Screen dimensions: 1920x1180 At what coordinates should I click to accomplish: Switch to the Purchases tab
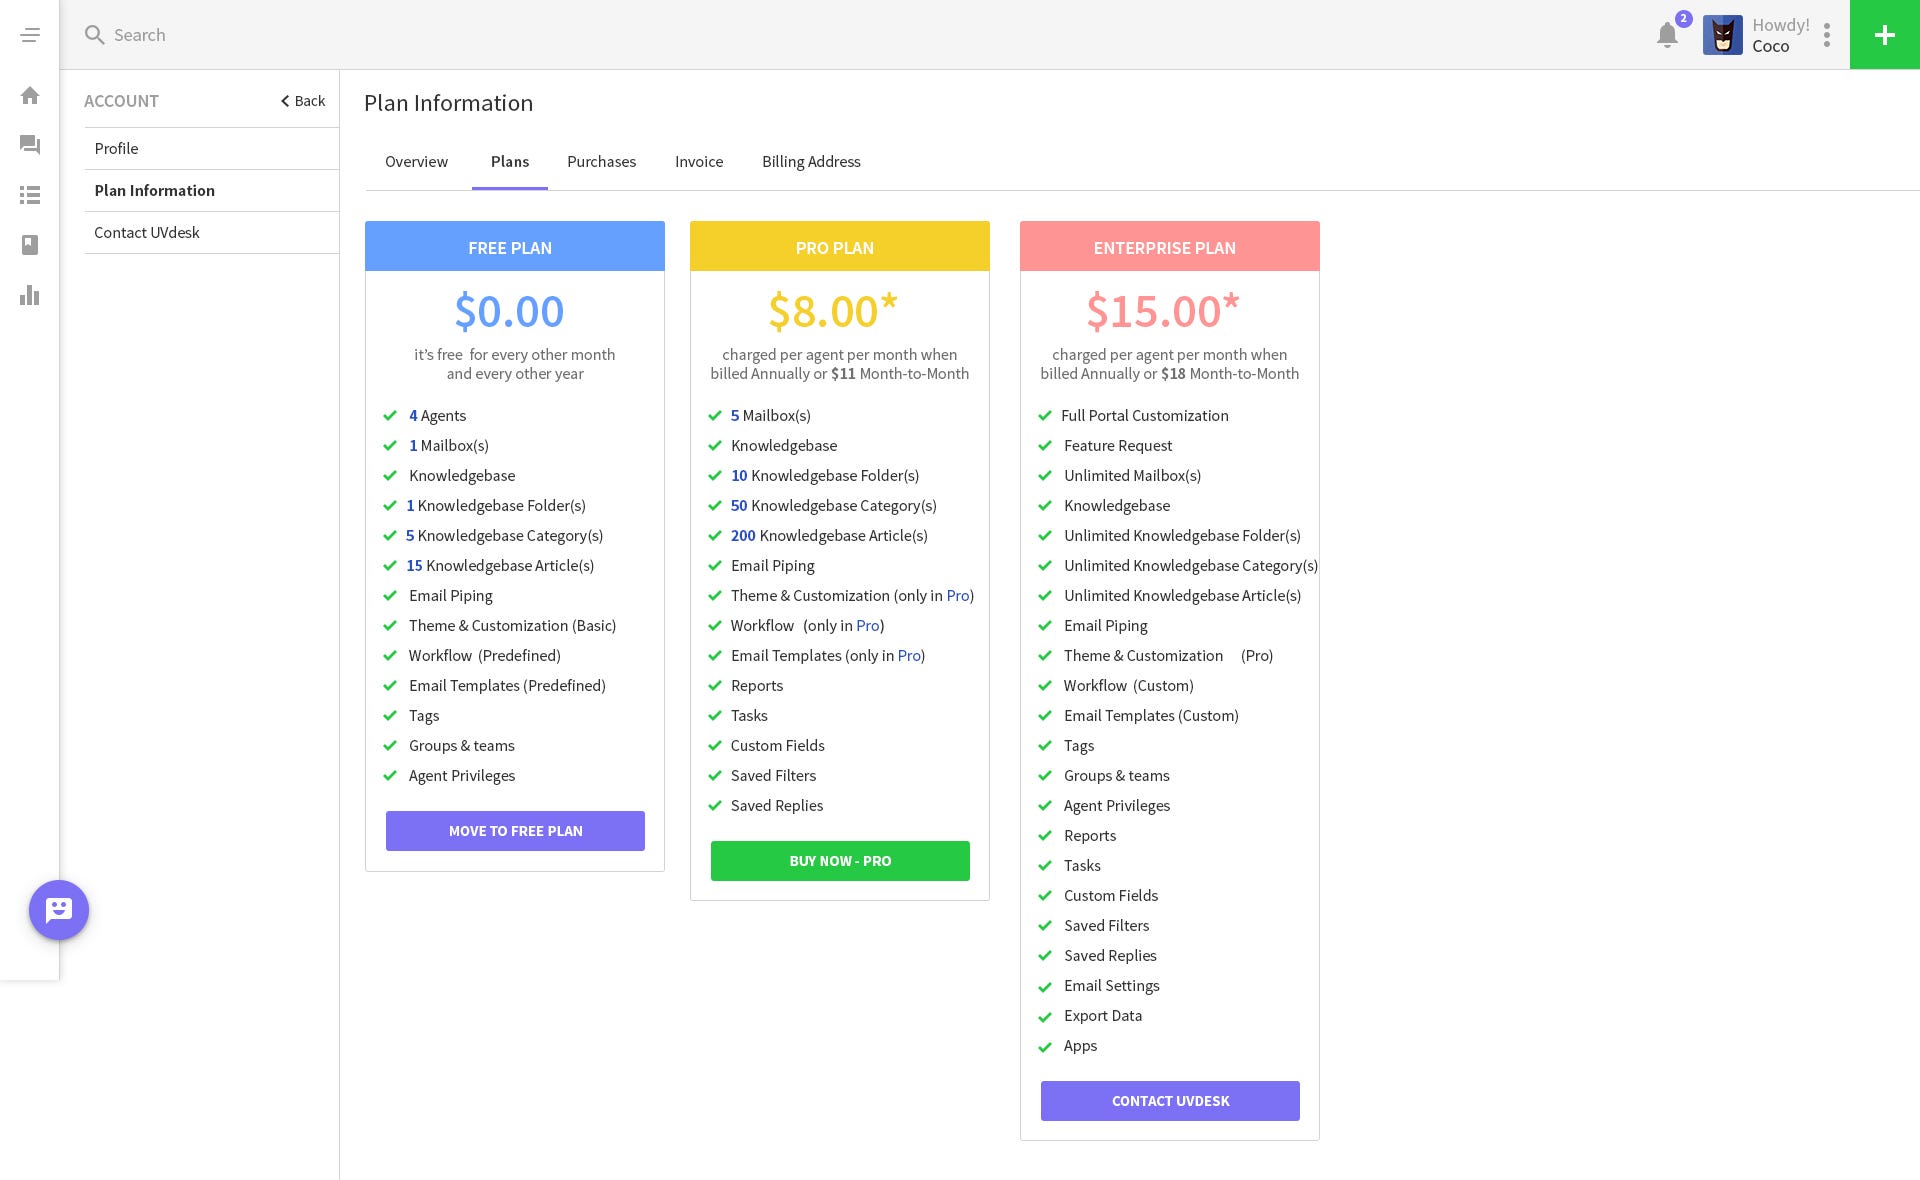coord(601,161)
